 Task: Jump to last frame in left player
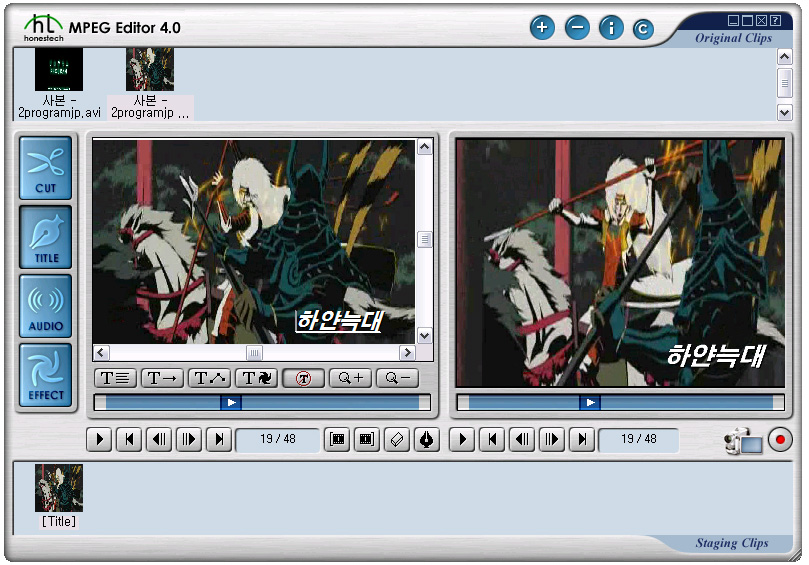pyautogui.click(x=219, y=440)
